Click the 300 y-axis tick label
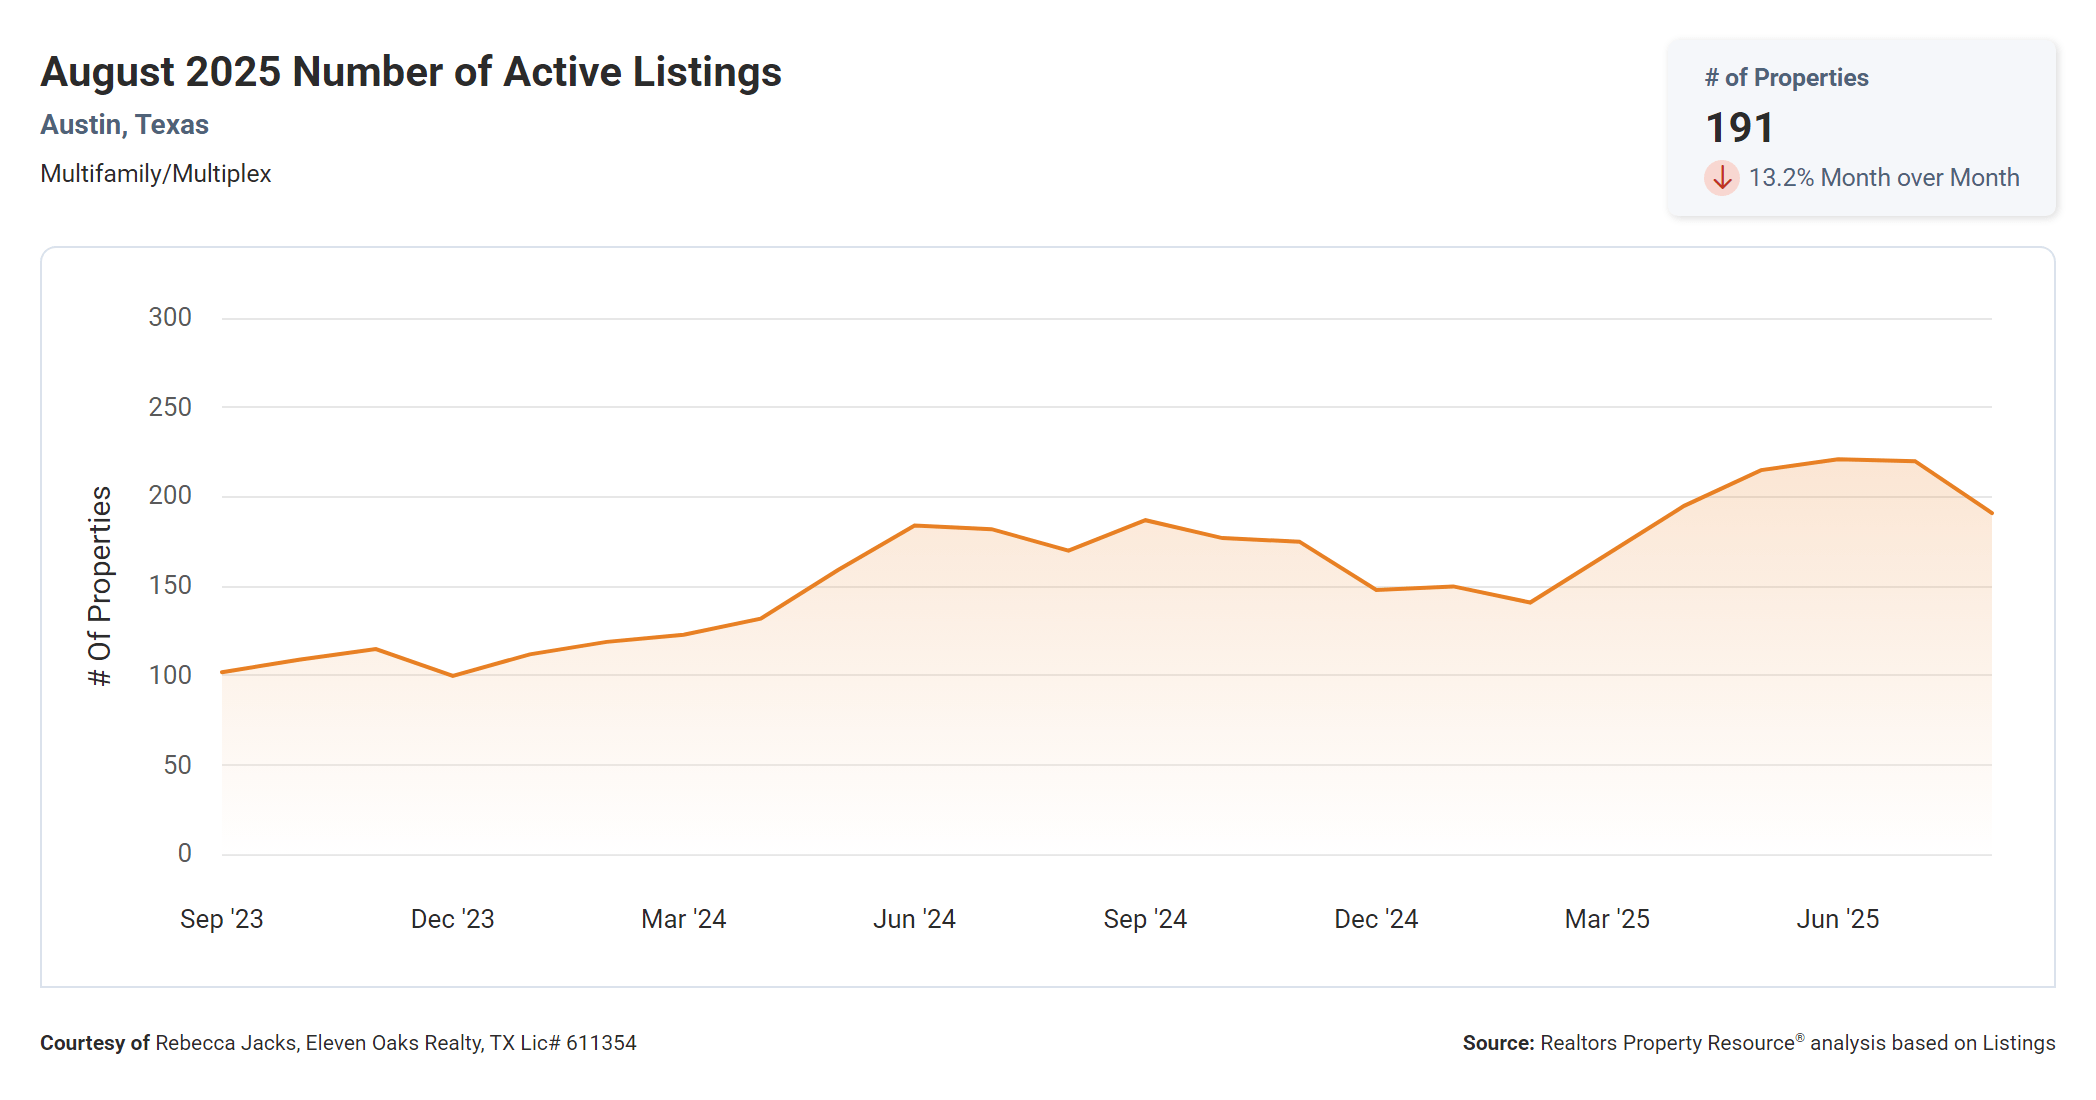 point(170,318)
